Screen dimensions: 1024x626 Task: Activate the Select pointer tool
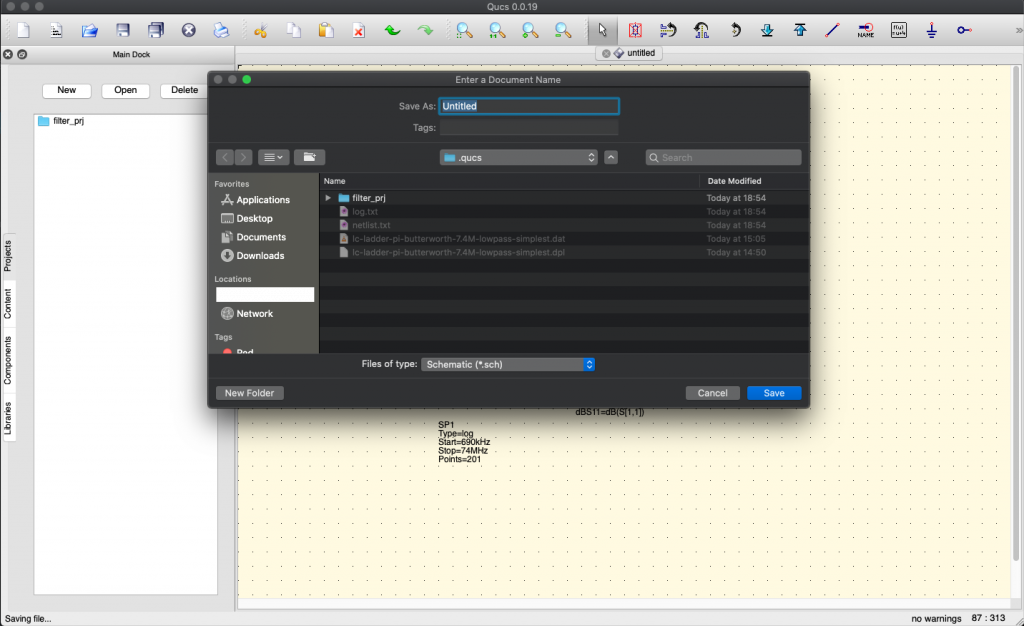(x=602, y=30)
